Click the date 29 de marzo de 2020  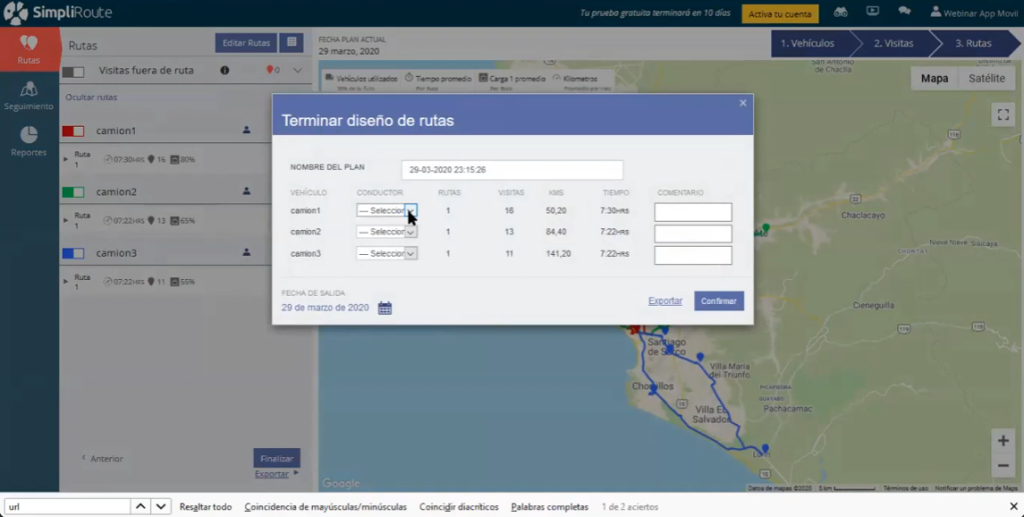coord(325,307)
